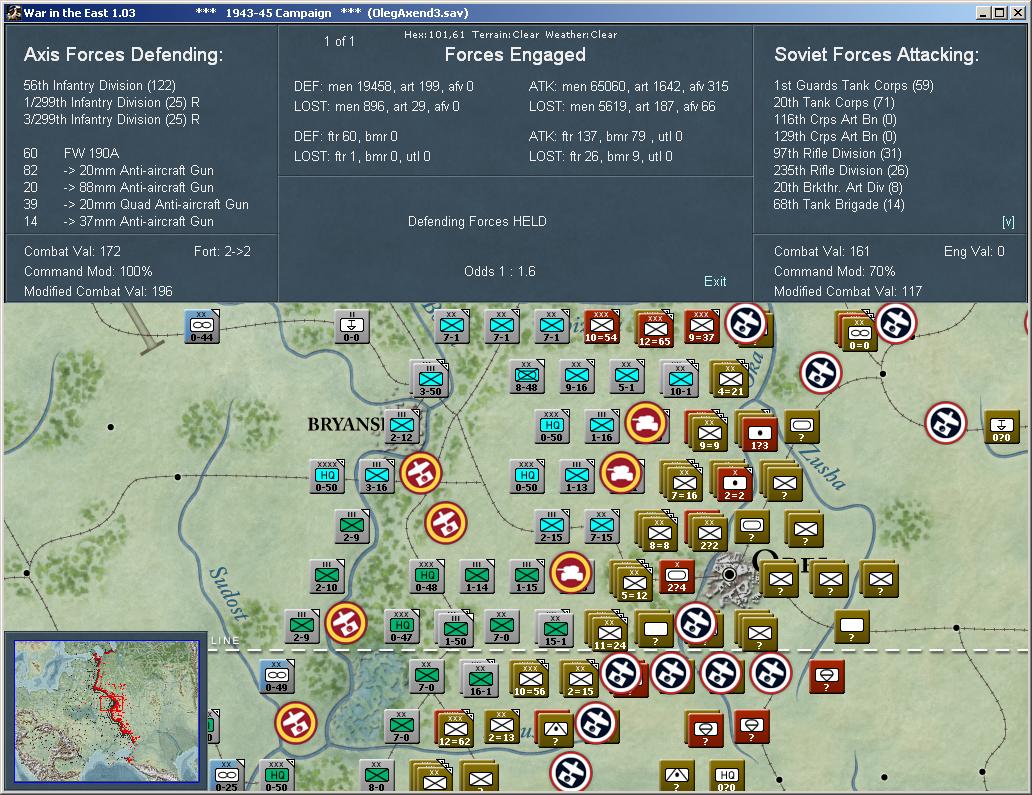Select the 1-15 green regiment counter
The width and height of the screenshot is (1032, 795).
527,577
